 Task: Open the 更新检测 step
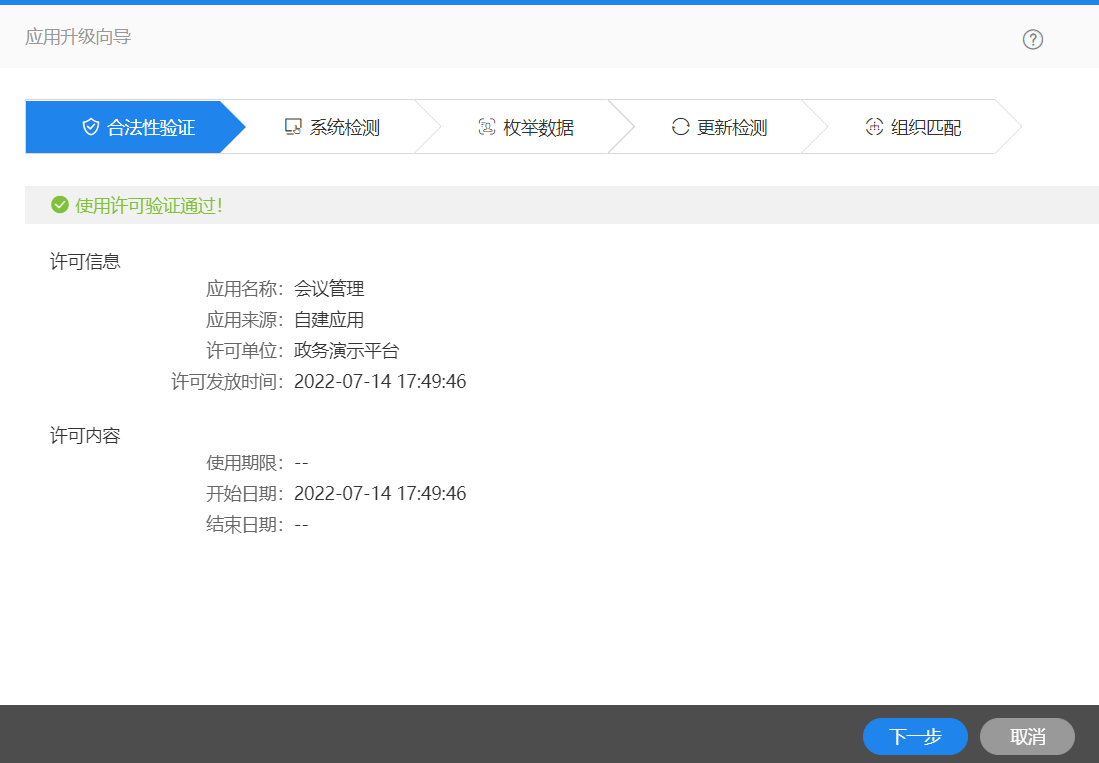pyautogui.click(x=732, y=128)
